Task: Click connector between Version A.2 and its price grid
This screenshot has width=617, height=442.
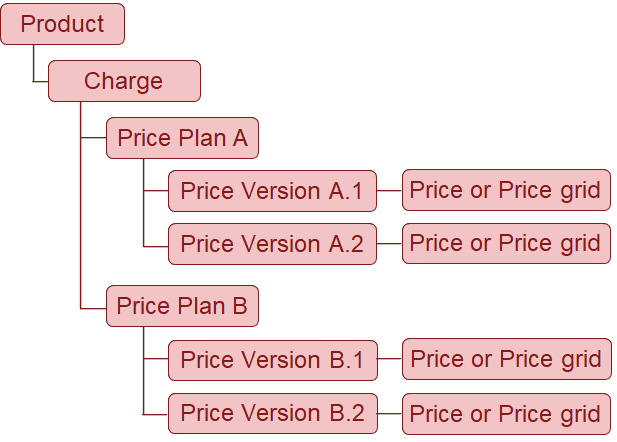Action: (390, 244)
